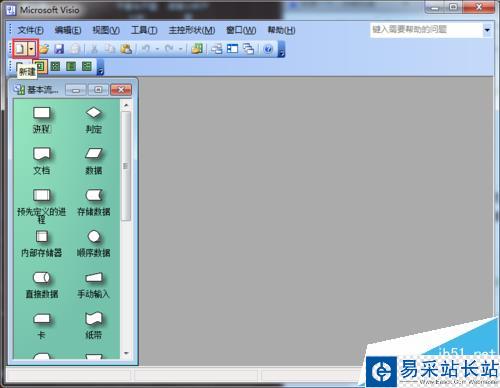Click the Paste clipboard icon
The width and height of the screenshot is (500, 388).
click(126, 49)
